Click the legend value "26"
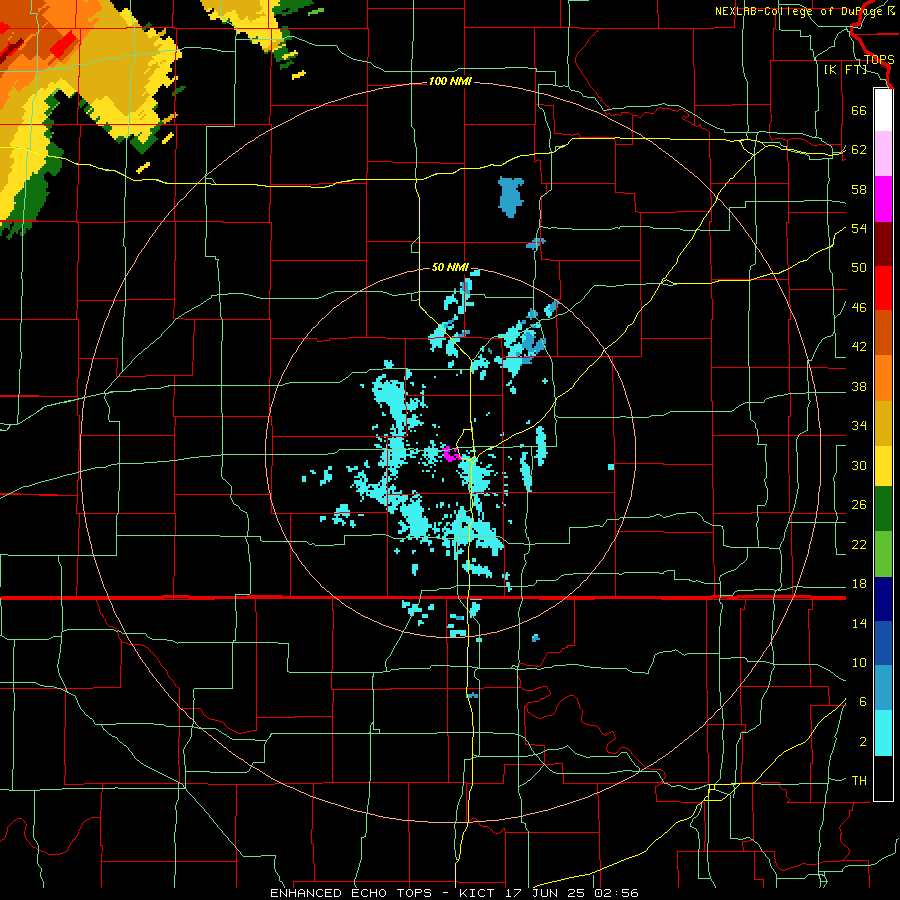 859,505
